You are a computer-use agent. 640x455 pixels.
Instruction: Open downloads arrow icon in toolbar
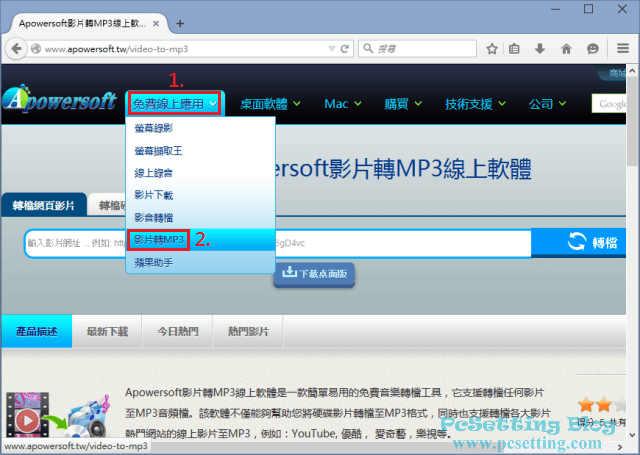[540, 49]
